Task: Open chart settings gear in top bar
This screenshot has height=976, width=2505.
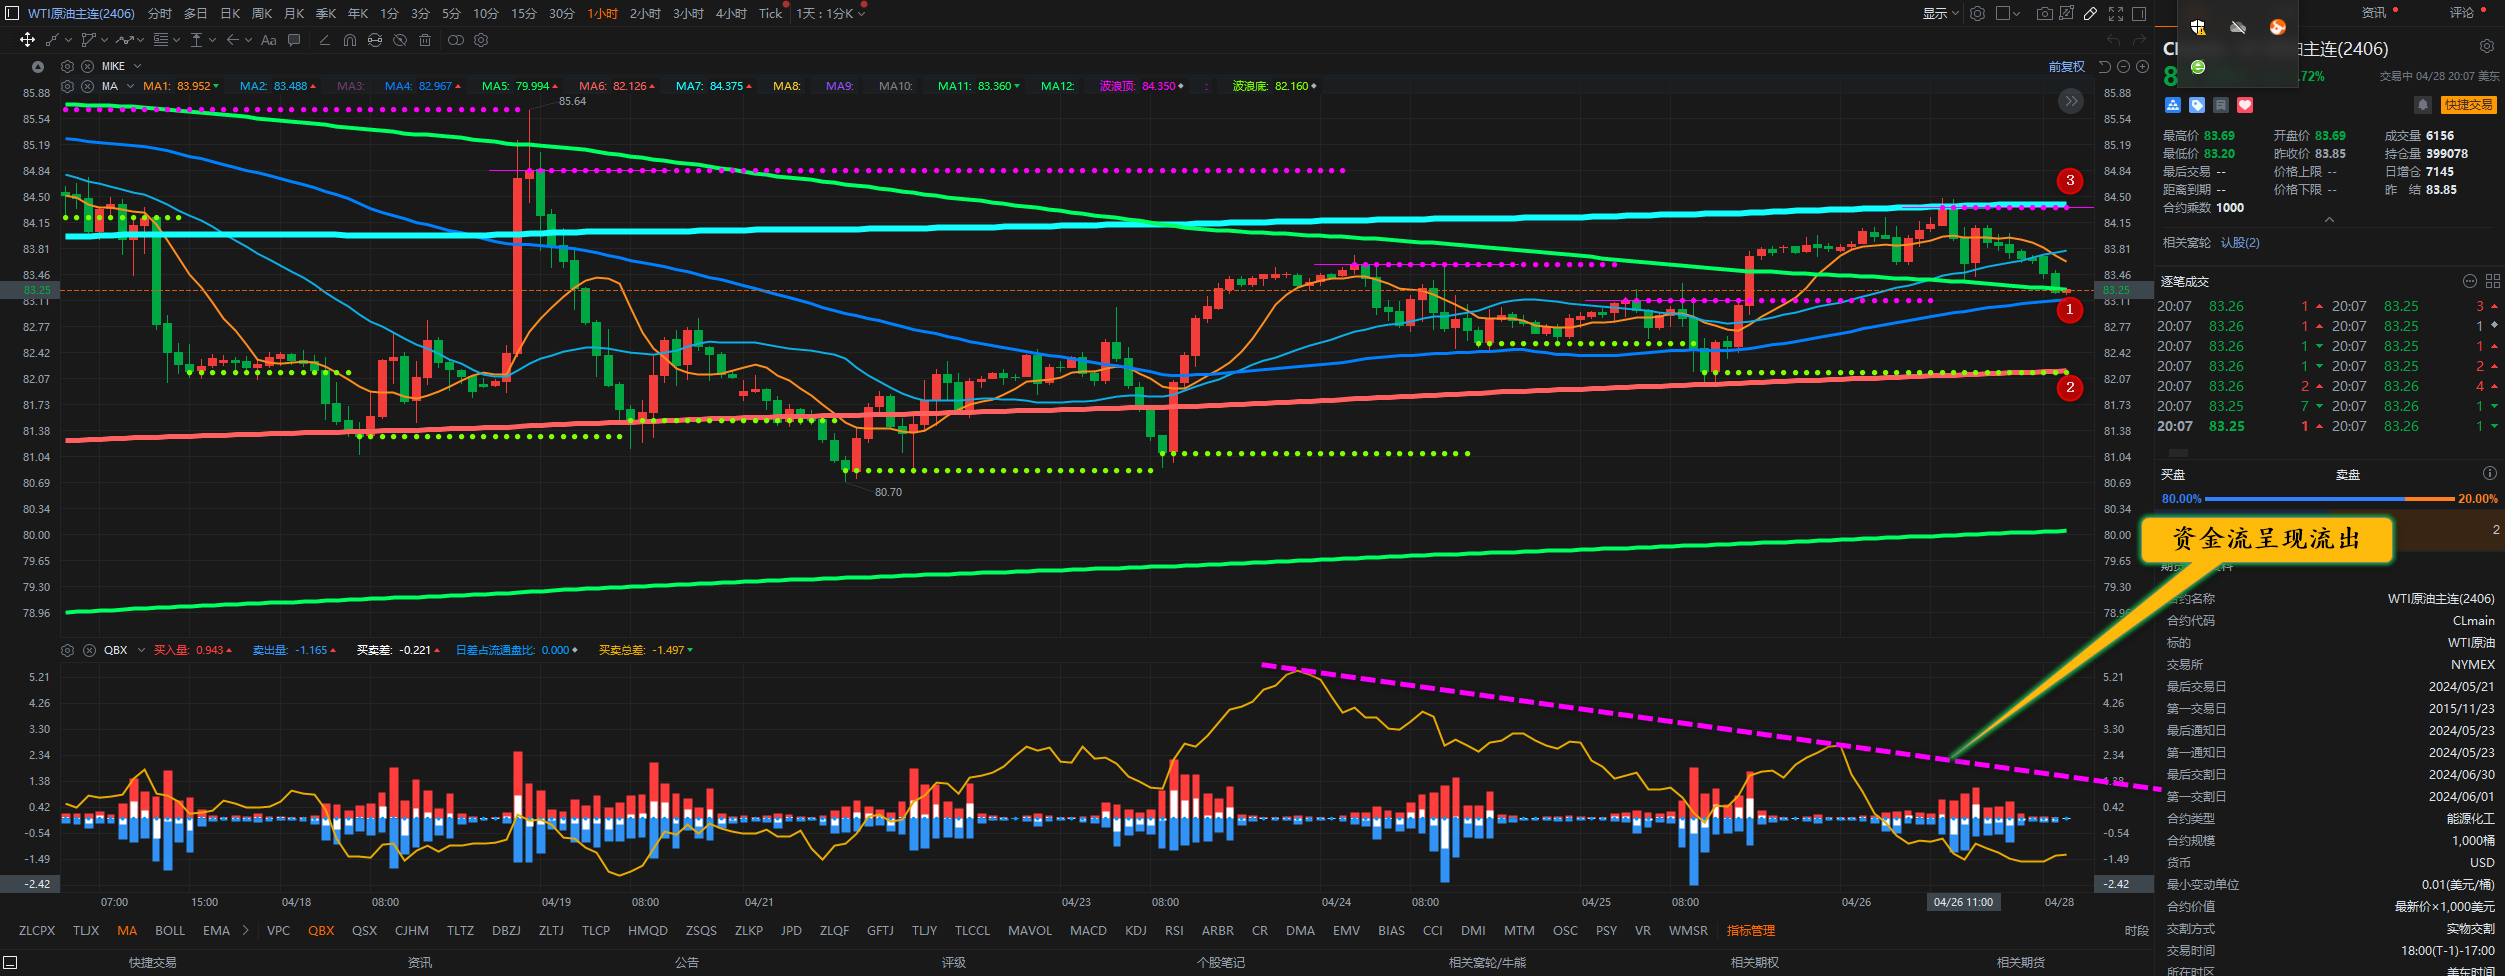Action: 1977,13
